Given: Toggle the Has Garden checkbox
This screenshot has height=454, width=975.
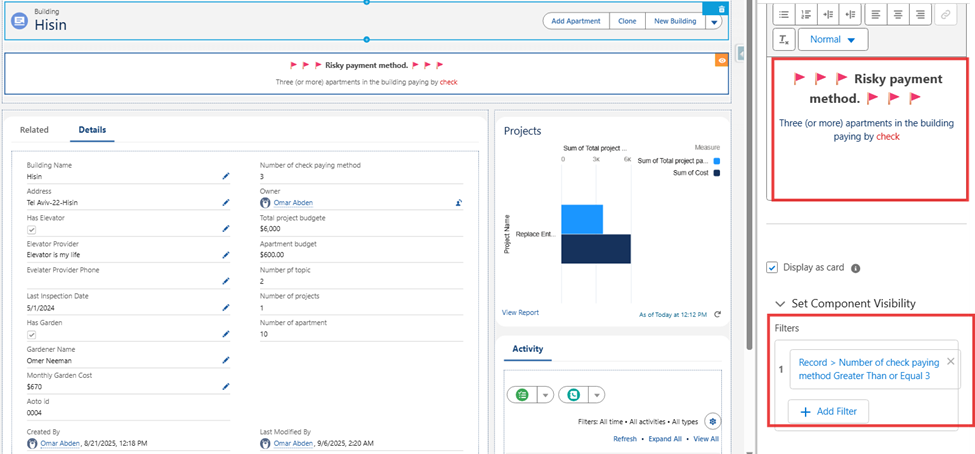Looking at the screenshot, I should click(x=33, y=335).
